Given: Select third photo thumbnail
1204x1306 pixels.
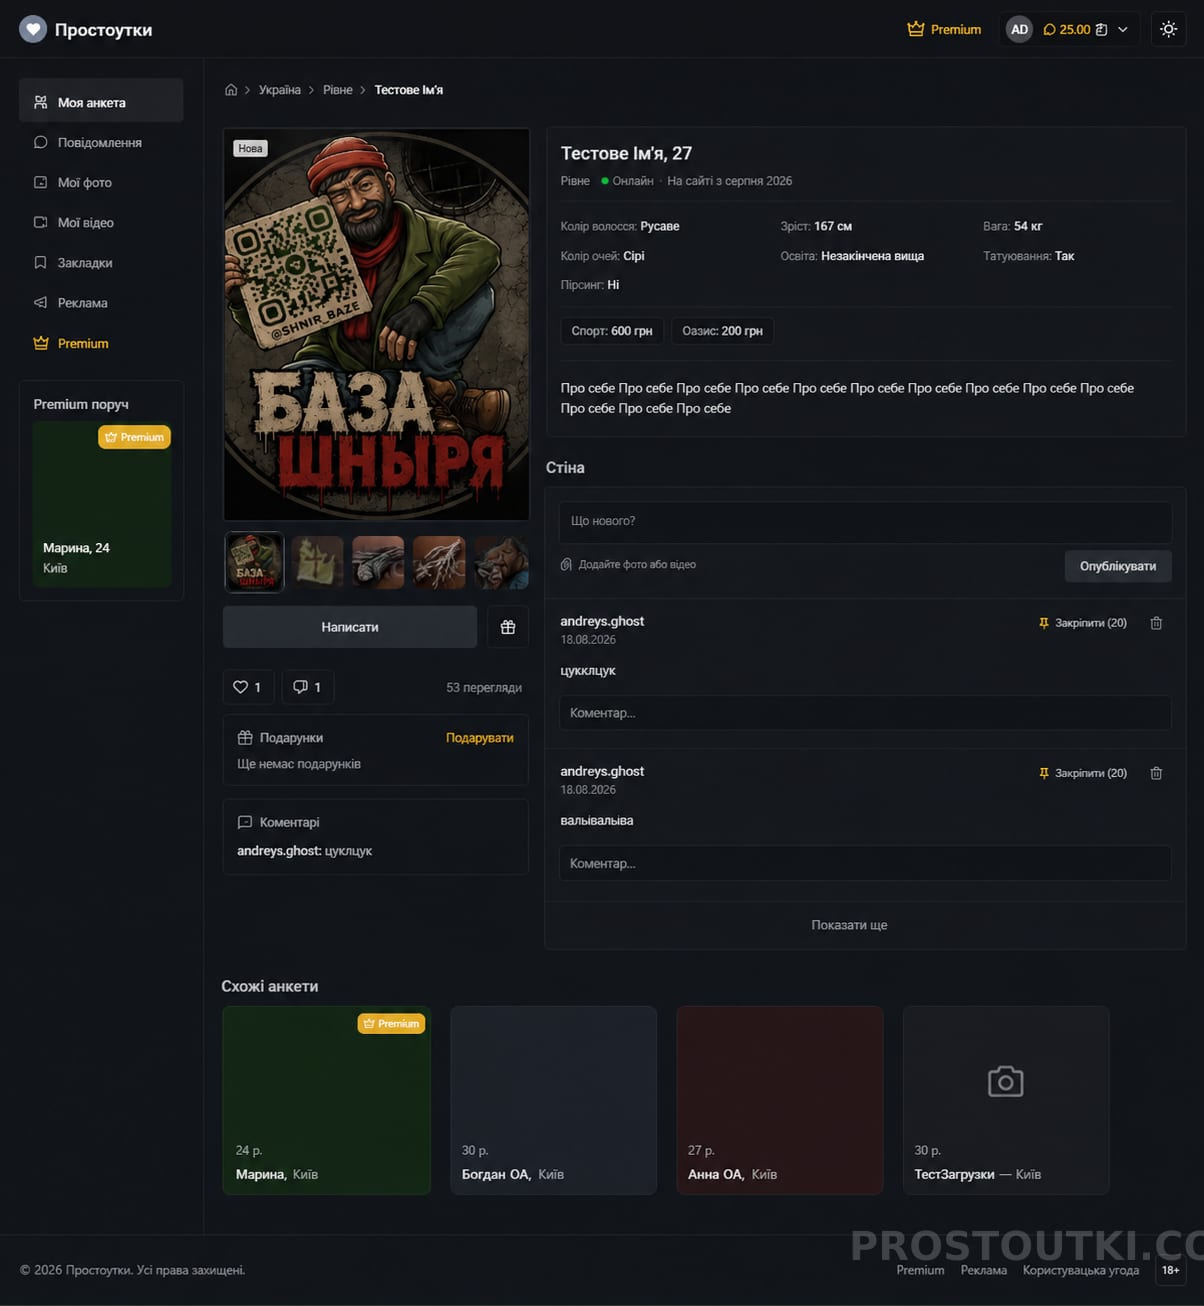Looking at the screenshot, I should [x=378, y=562].
